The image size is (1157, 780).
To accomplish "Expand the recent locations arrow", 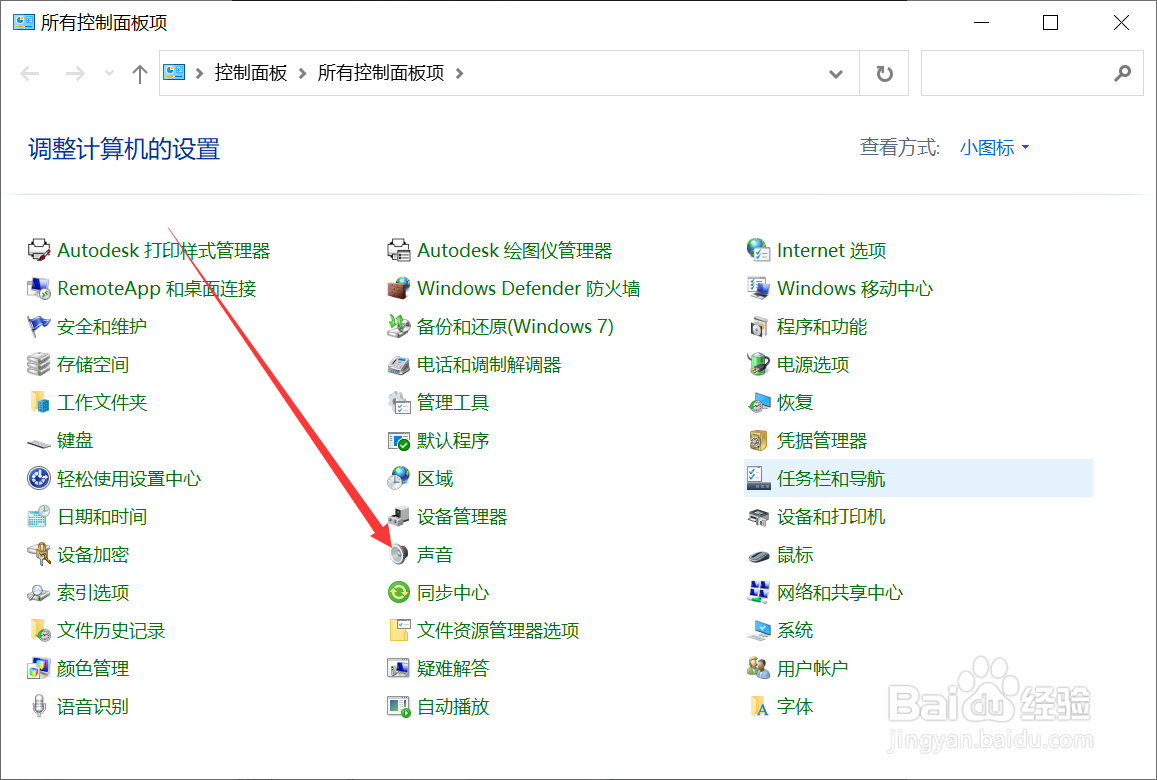I will (109, 73).
